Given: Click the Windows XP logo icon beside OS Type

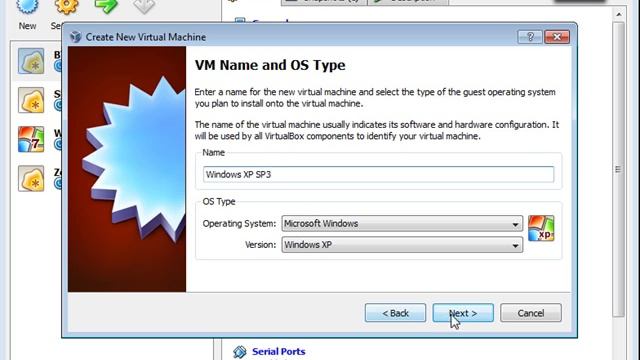Looking at the screenshot, I should (x=541, y=228).
